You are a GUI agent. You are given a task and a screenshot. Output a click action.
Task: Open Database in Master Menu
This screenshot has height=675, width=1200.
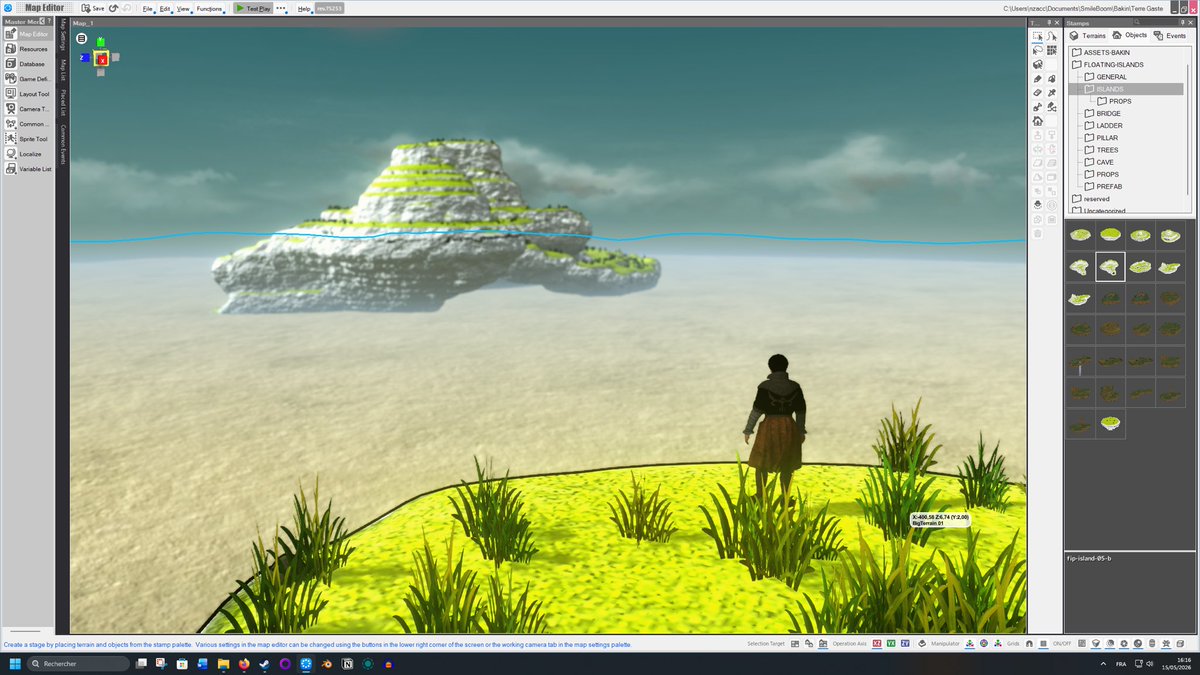pyautogui.click(x=27, y=63)
